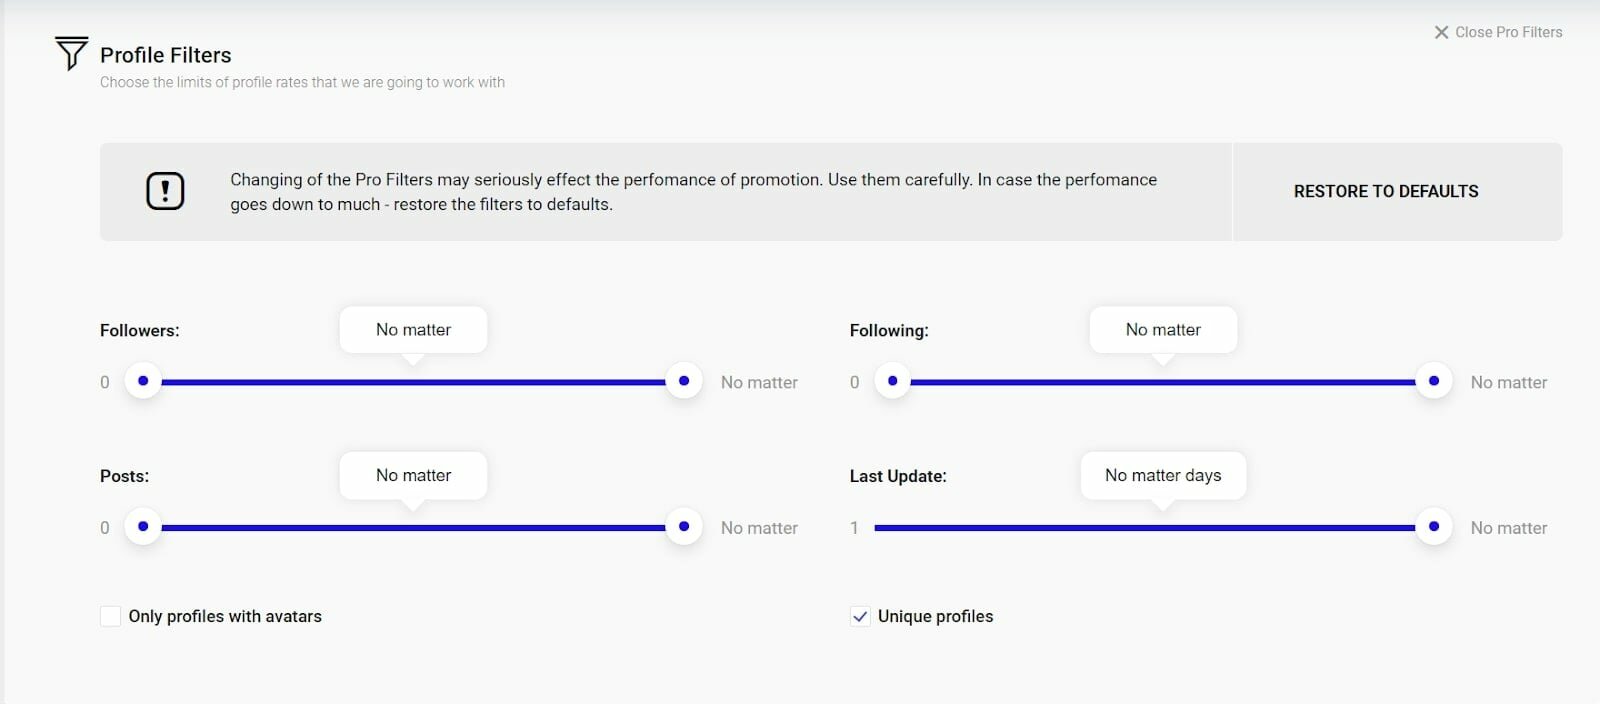Uncheck the Unique profiles checkbox
Image resolution: width=1600 pixels, height=704 pixels.
click(860, 616)
